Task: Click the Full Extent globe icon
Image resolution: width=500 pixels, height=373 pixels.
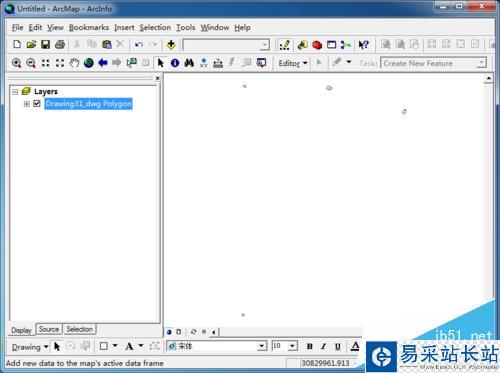Action: pyautogui.click(x=89, y=63)
